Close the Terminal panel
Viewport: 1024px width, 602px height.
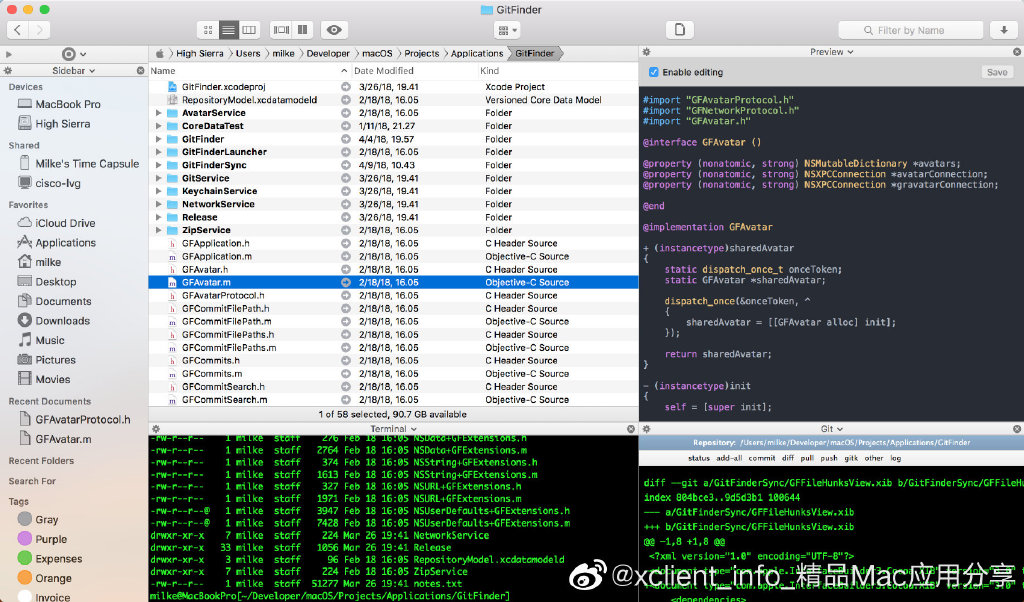point(631,429)
